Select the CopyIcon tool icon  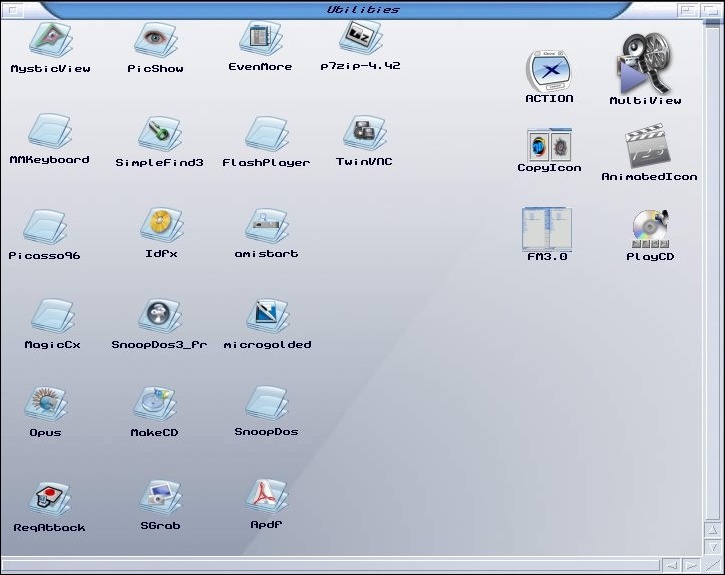click(x=549, y=144)
